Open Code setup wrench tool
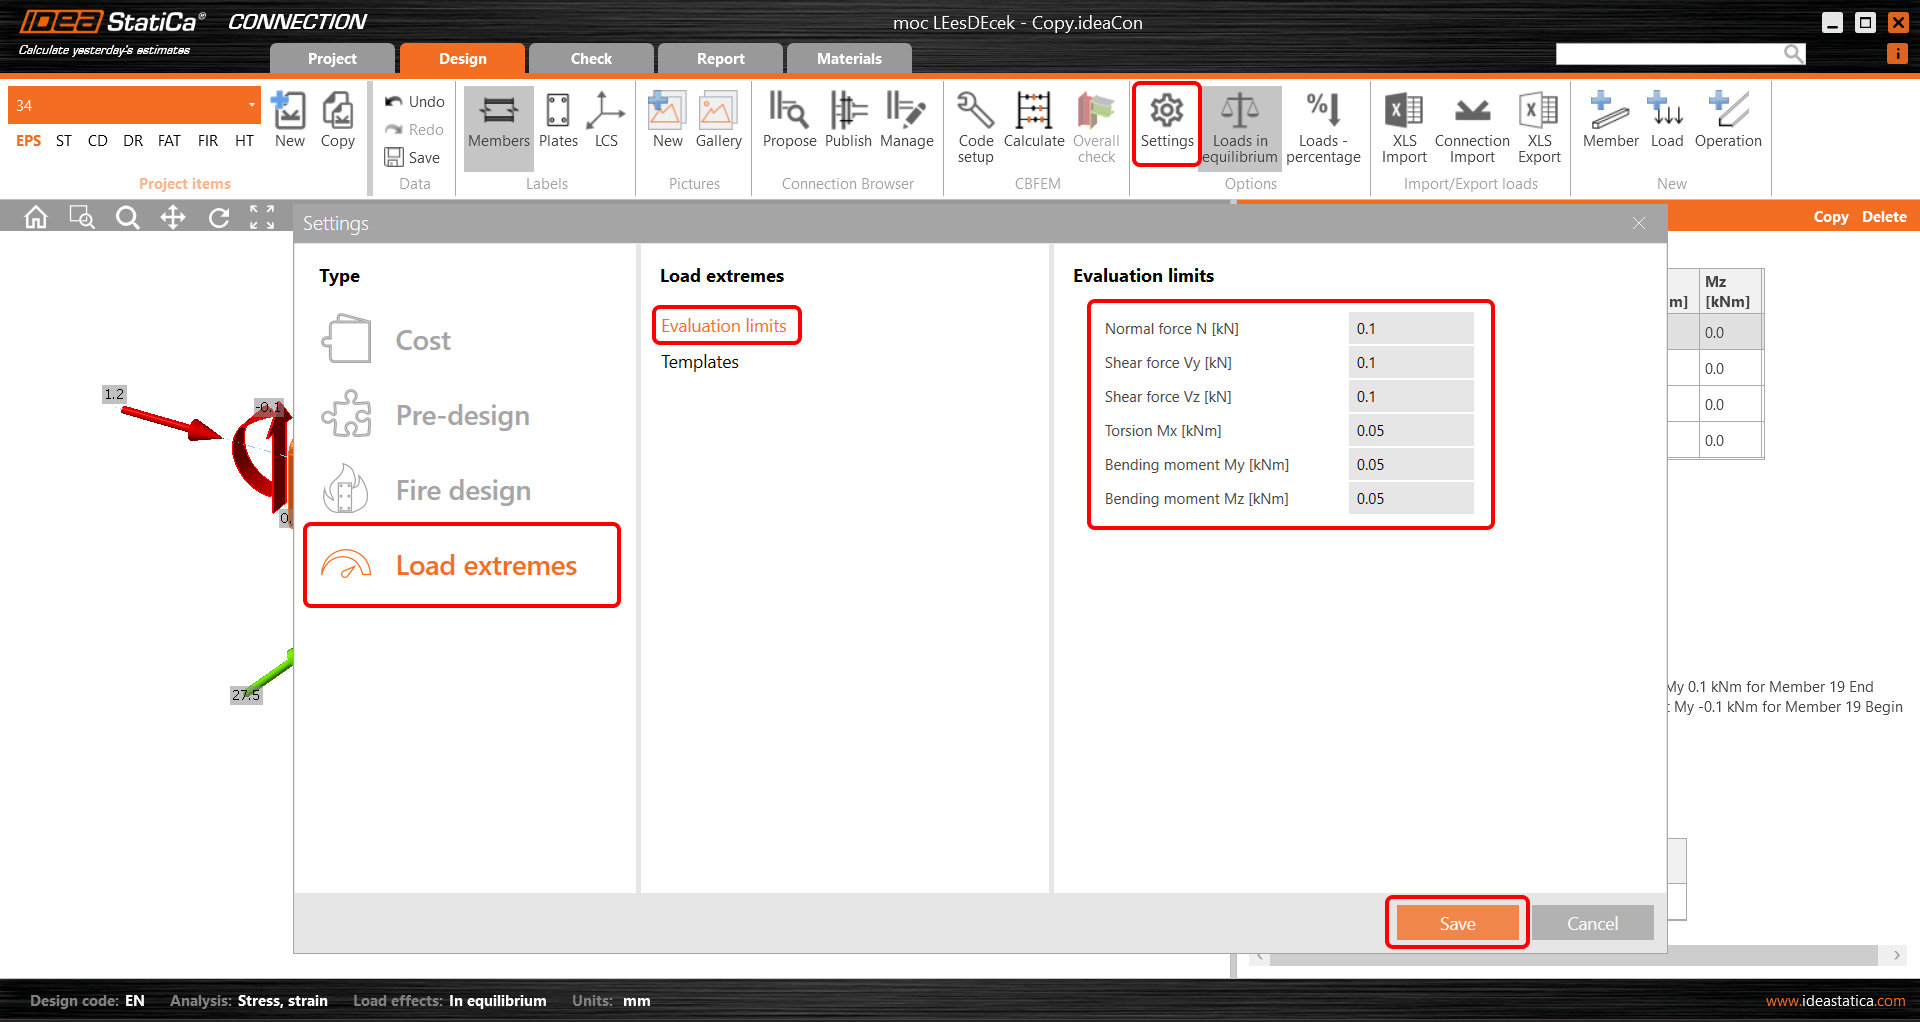This screenshot has width=1920, height=1022. coord(975,125)
